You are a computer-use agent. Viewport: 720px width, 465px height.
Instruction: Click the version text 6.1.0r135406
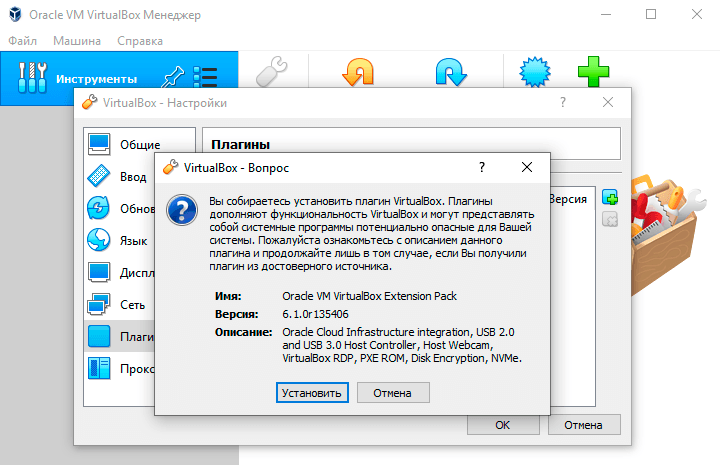pos(315,314)
